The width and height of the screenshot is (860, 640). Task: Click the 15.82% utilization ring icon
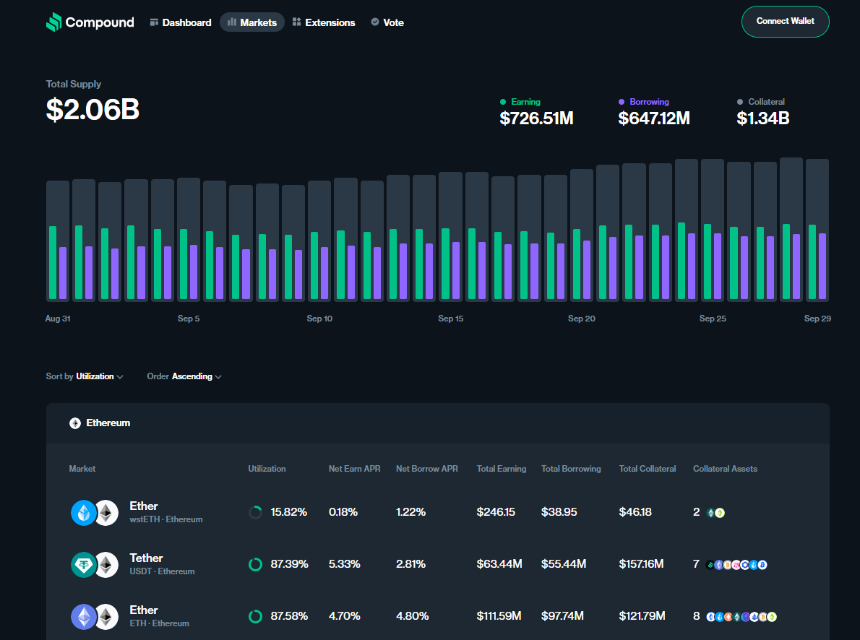pyautogui.click(x=255, y=512)
